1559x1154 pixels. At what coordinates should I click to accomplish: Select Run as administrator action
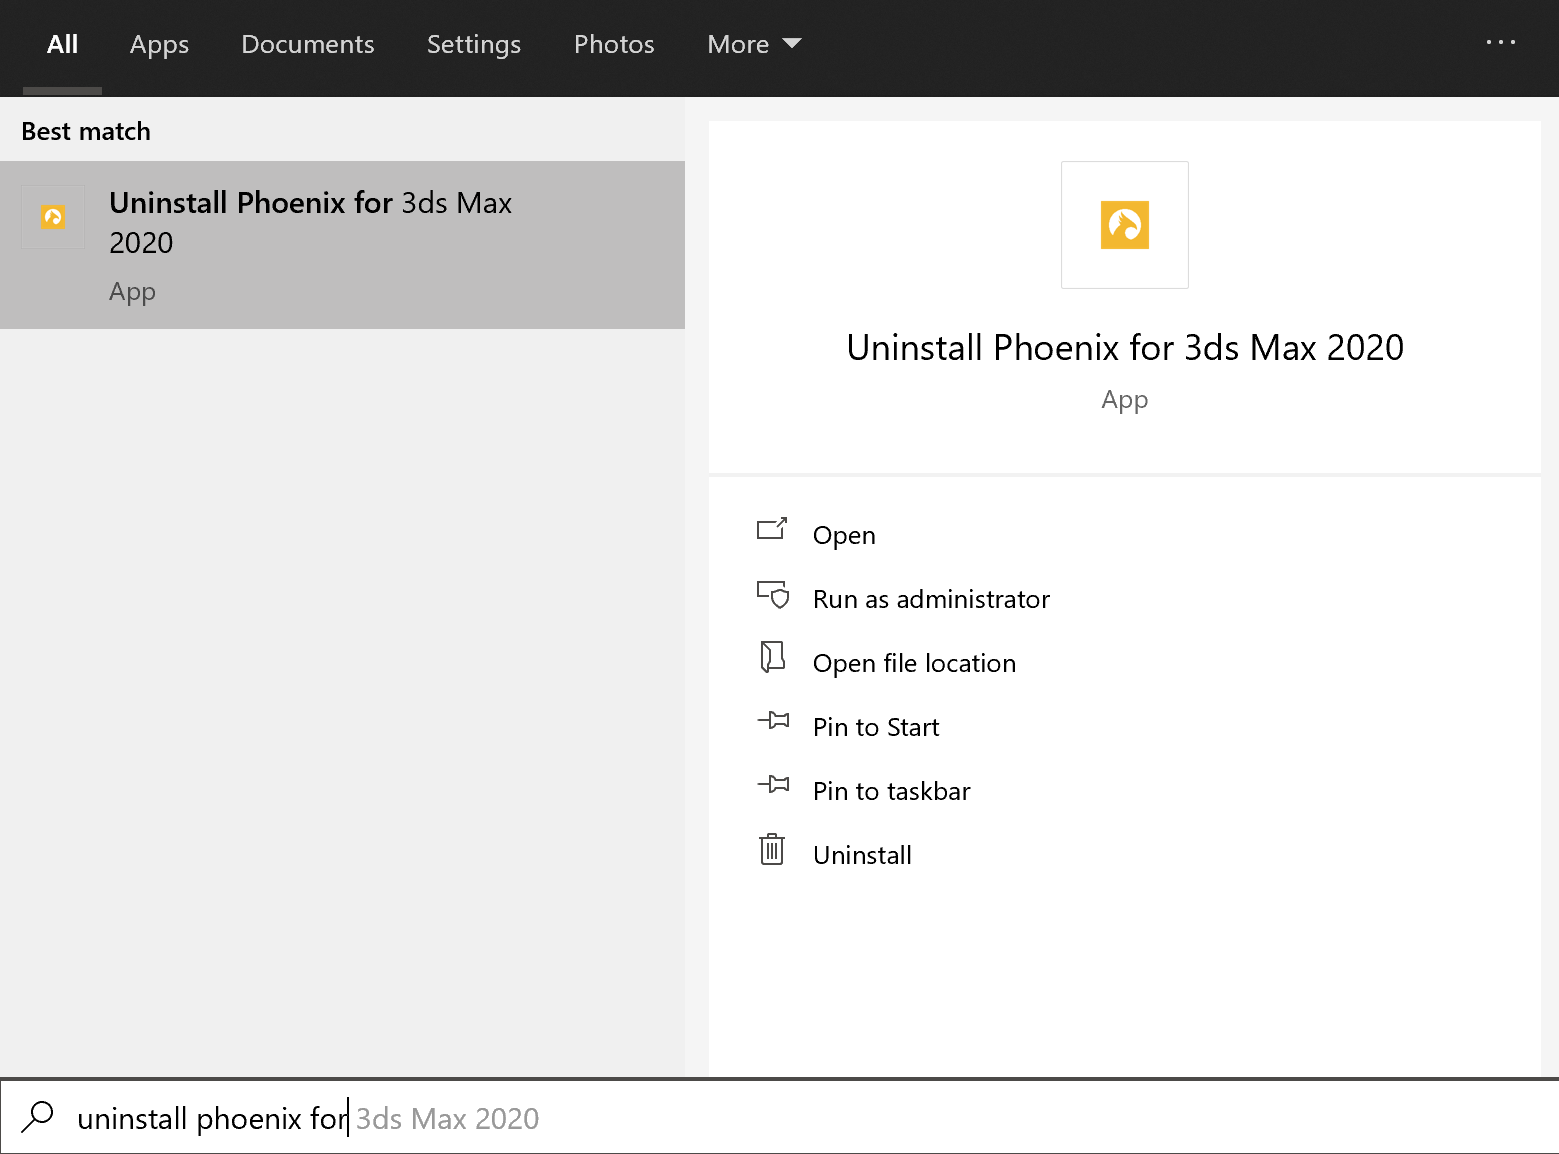click(x=930, y=599)
